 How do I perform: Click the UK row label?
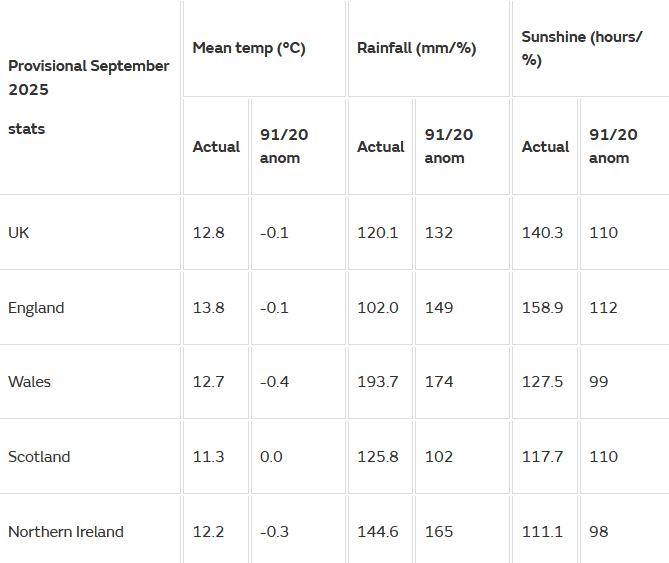click(19, 232)
